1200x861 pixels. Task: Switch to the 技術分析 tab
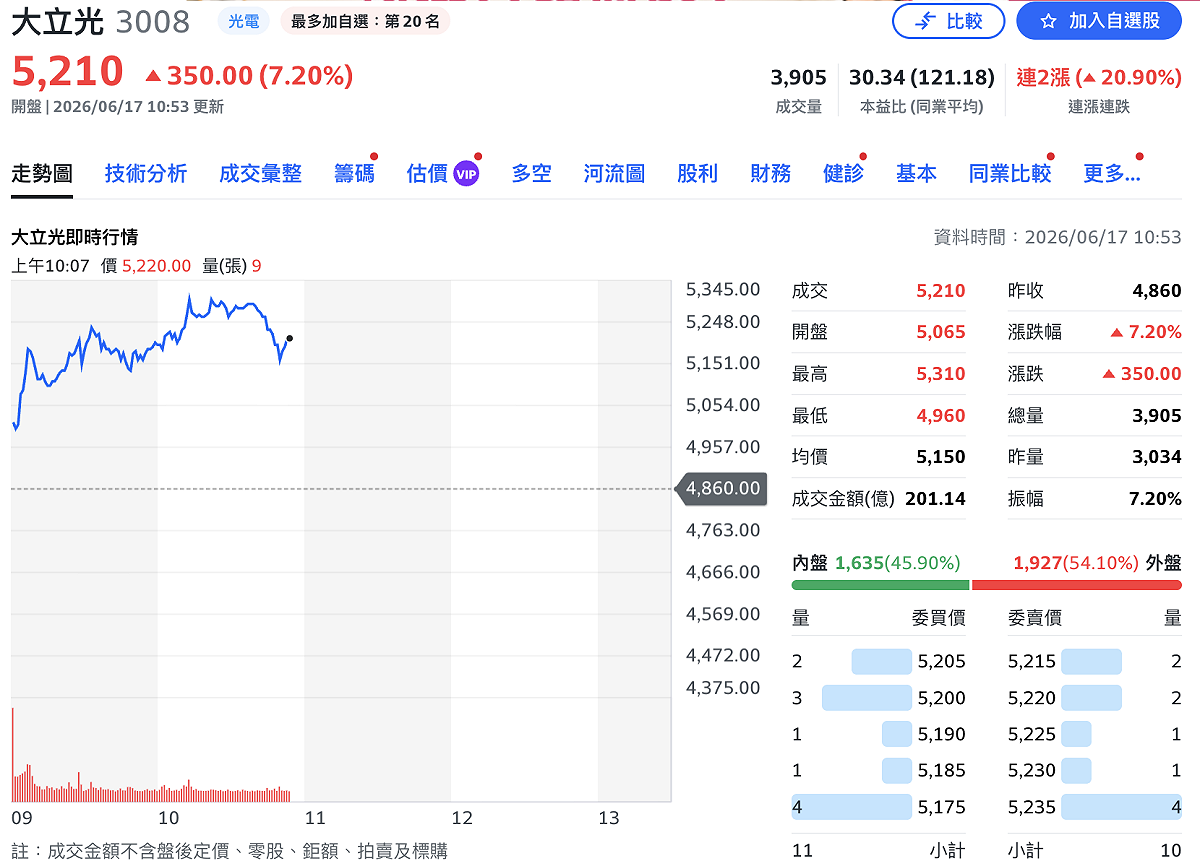[146, 174]
